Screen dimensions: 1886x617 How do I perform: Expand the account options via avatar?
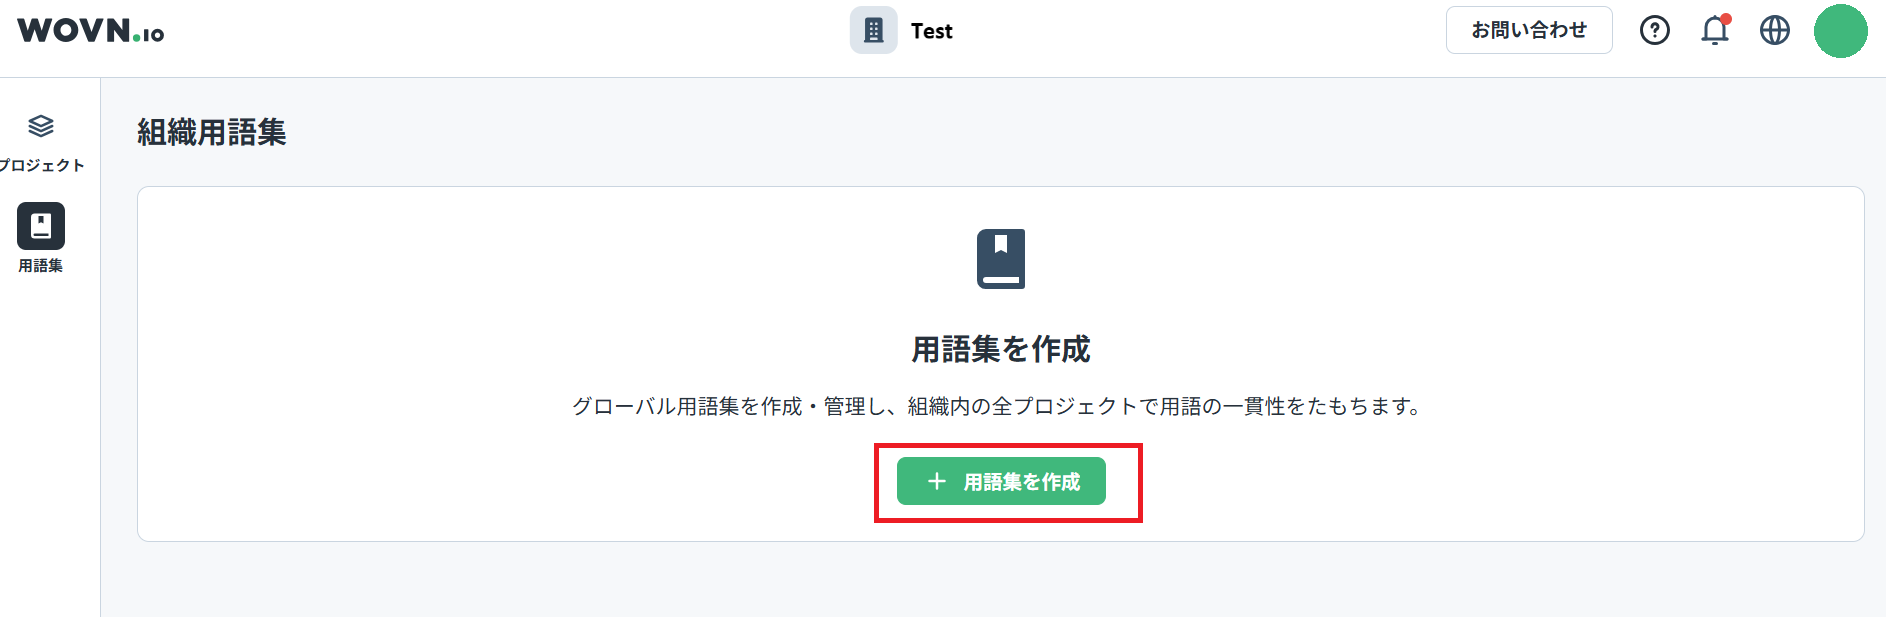tap(1840, 30)
